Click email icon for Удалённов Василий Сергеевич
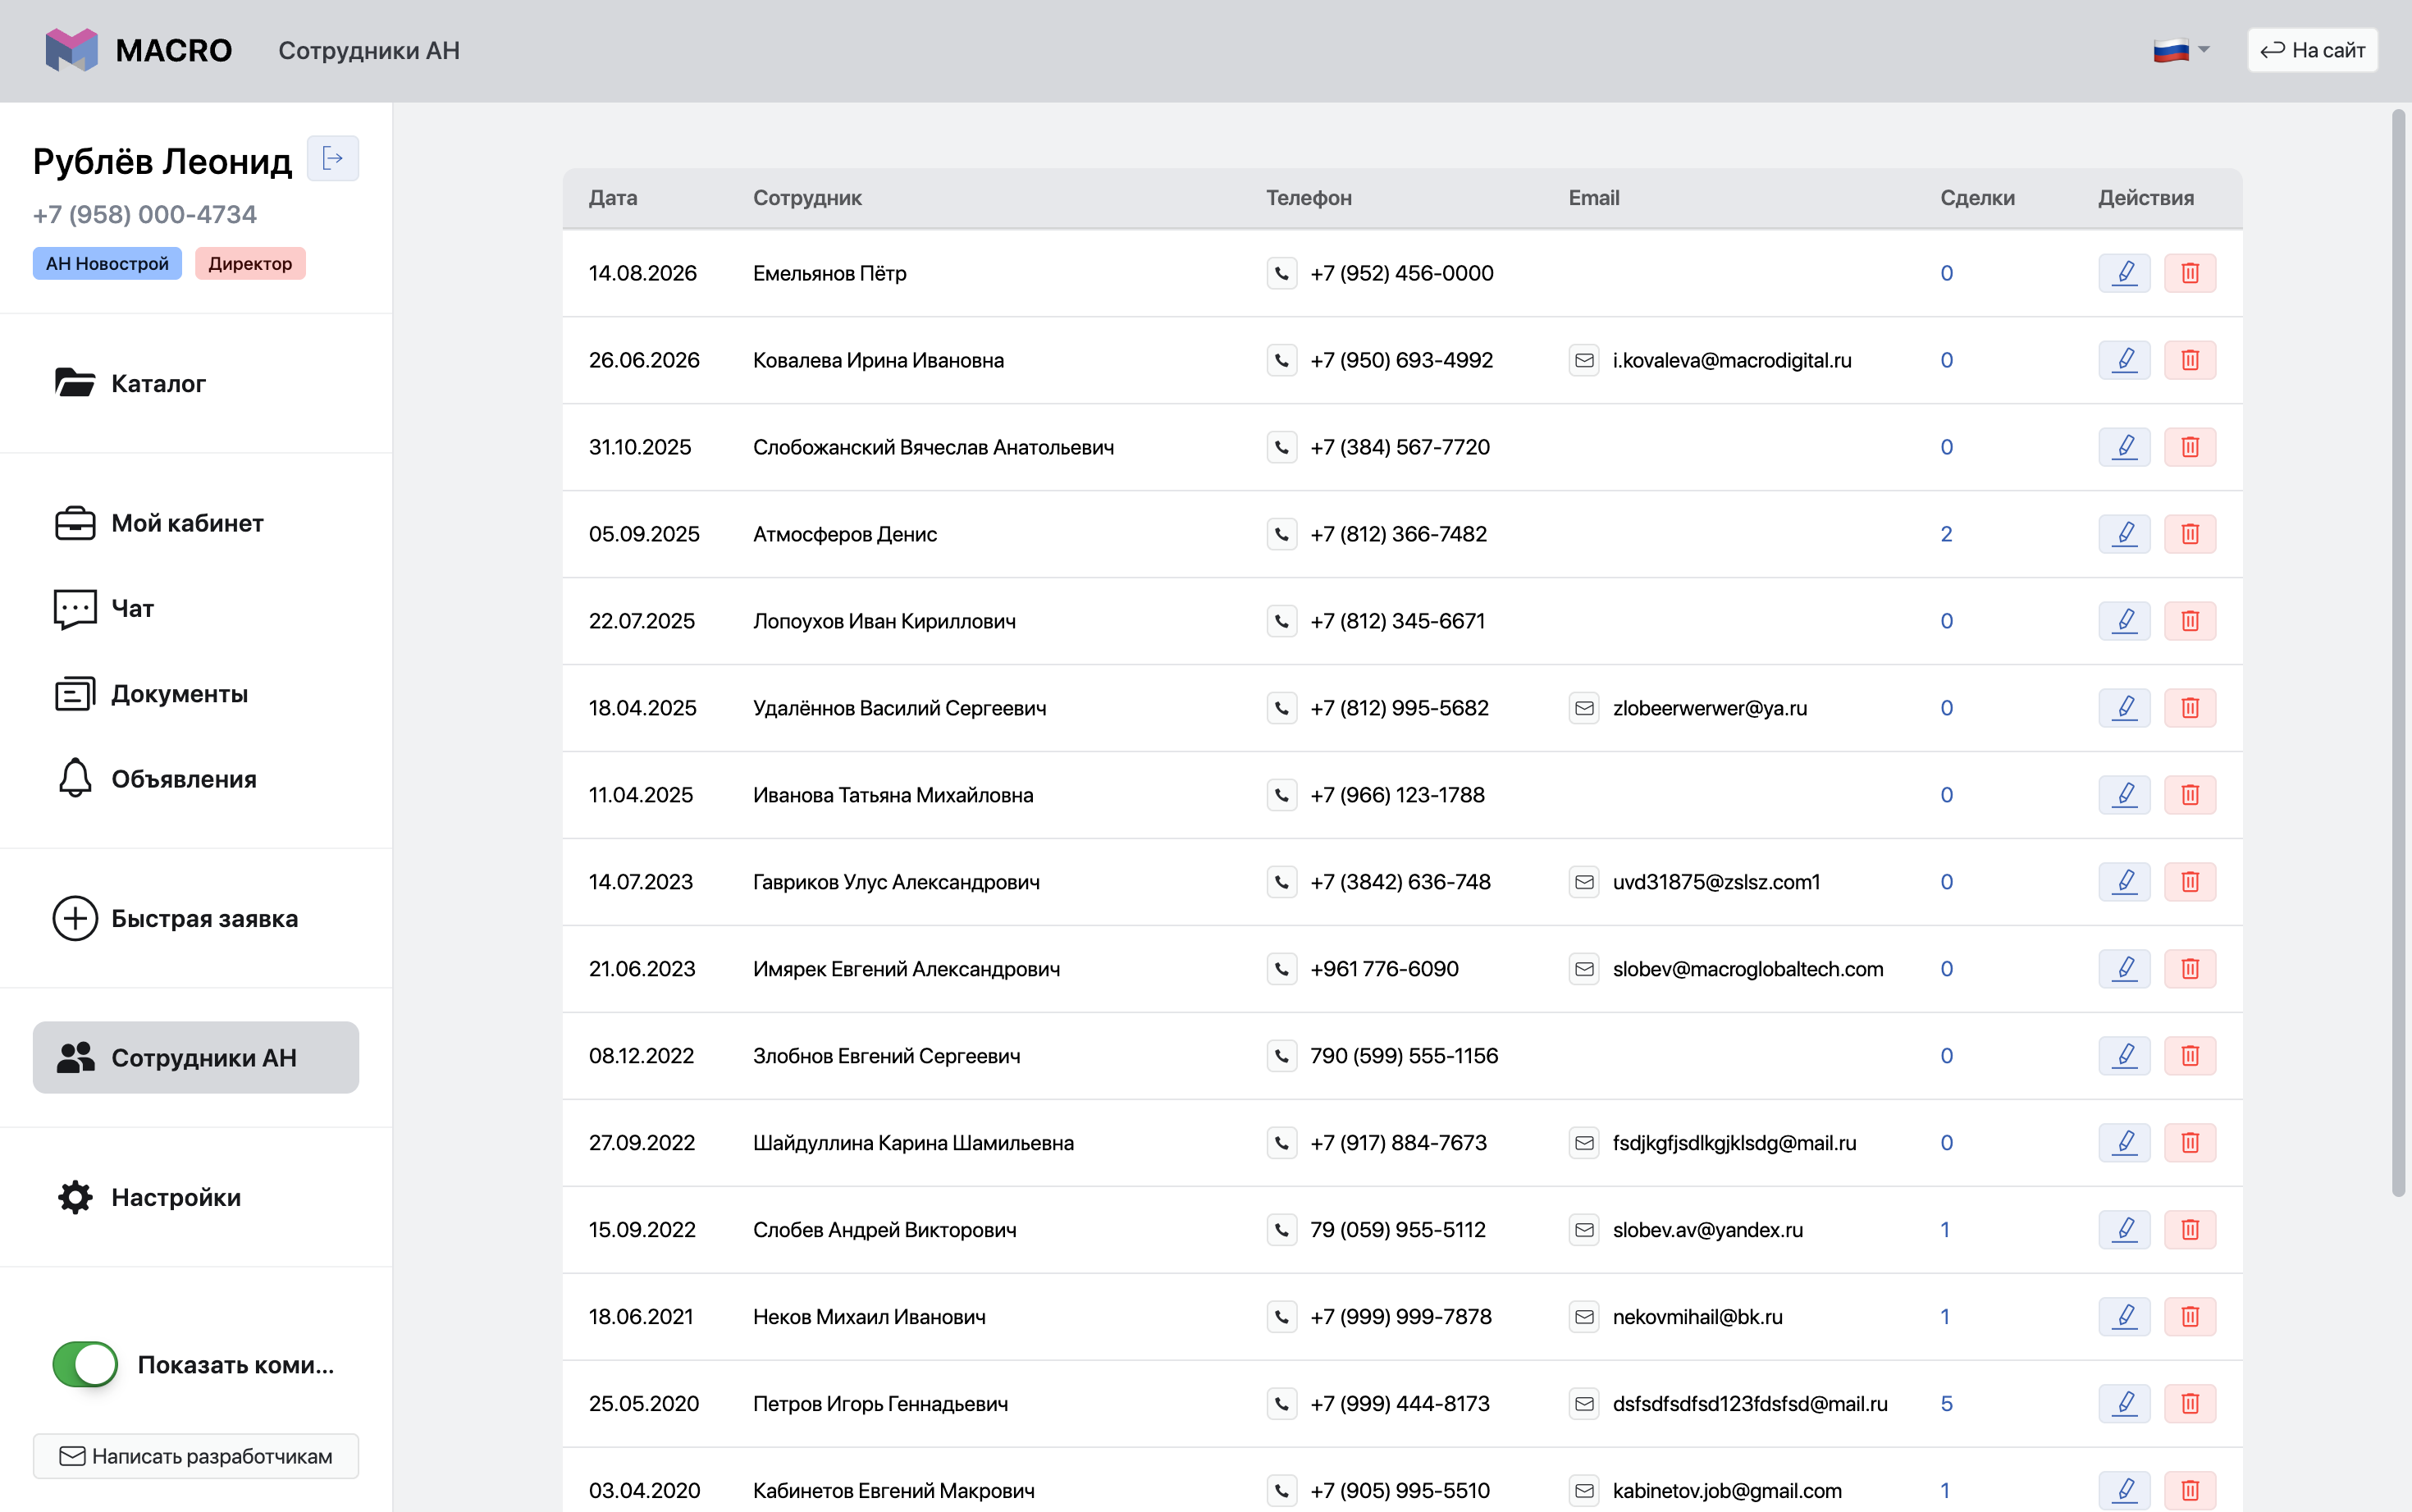Screen dimensions: 2412x1512 [x=1584, y=708]
